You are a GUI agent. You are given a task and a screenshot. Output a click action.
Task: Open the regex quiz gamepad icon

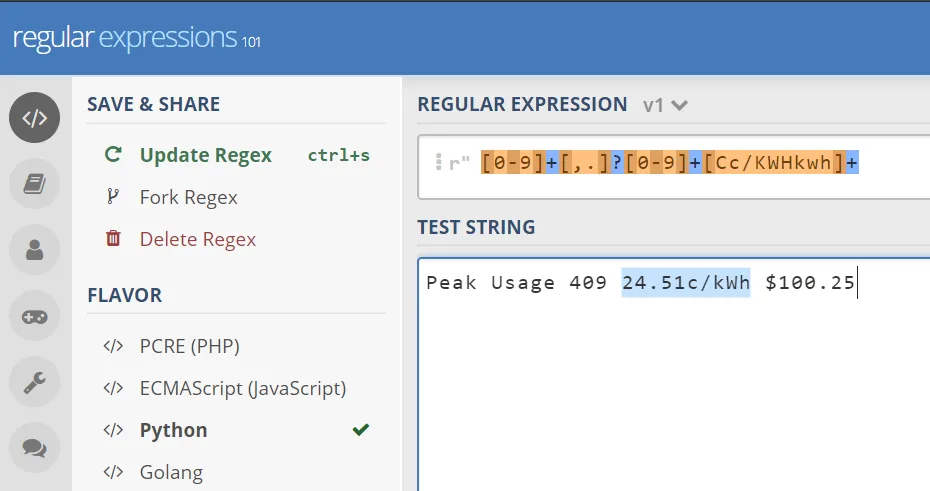tap(35, 316)
